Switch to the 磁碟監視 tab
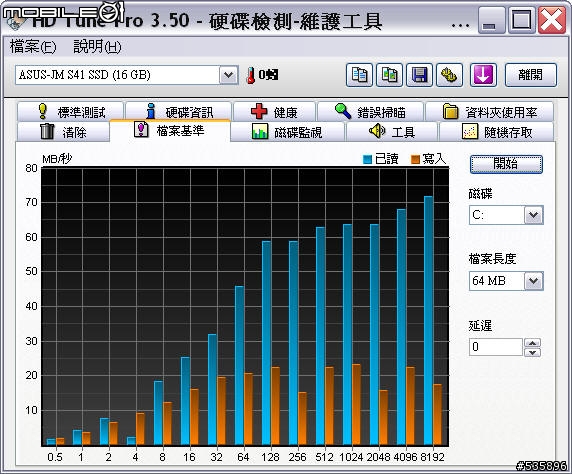572x474 pixels. pyautogui.click(x=287, y=132)
